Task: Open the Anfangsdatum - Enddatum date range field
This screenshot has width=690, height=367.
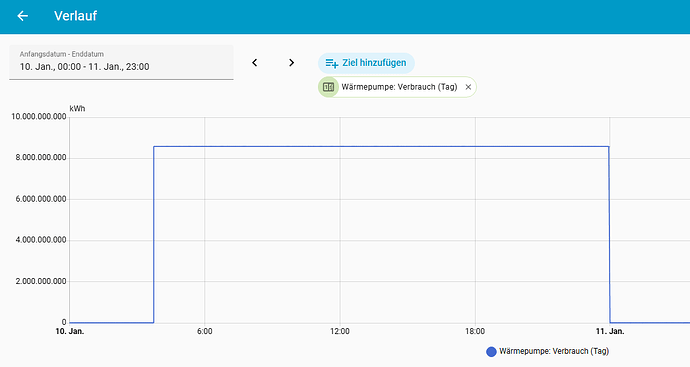Action: tap(121, 62)
